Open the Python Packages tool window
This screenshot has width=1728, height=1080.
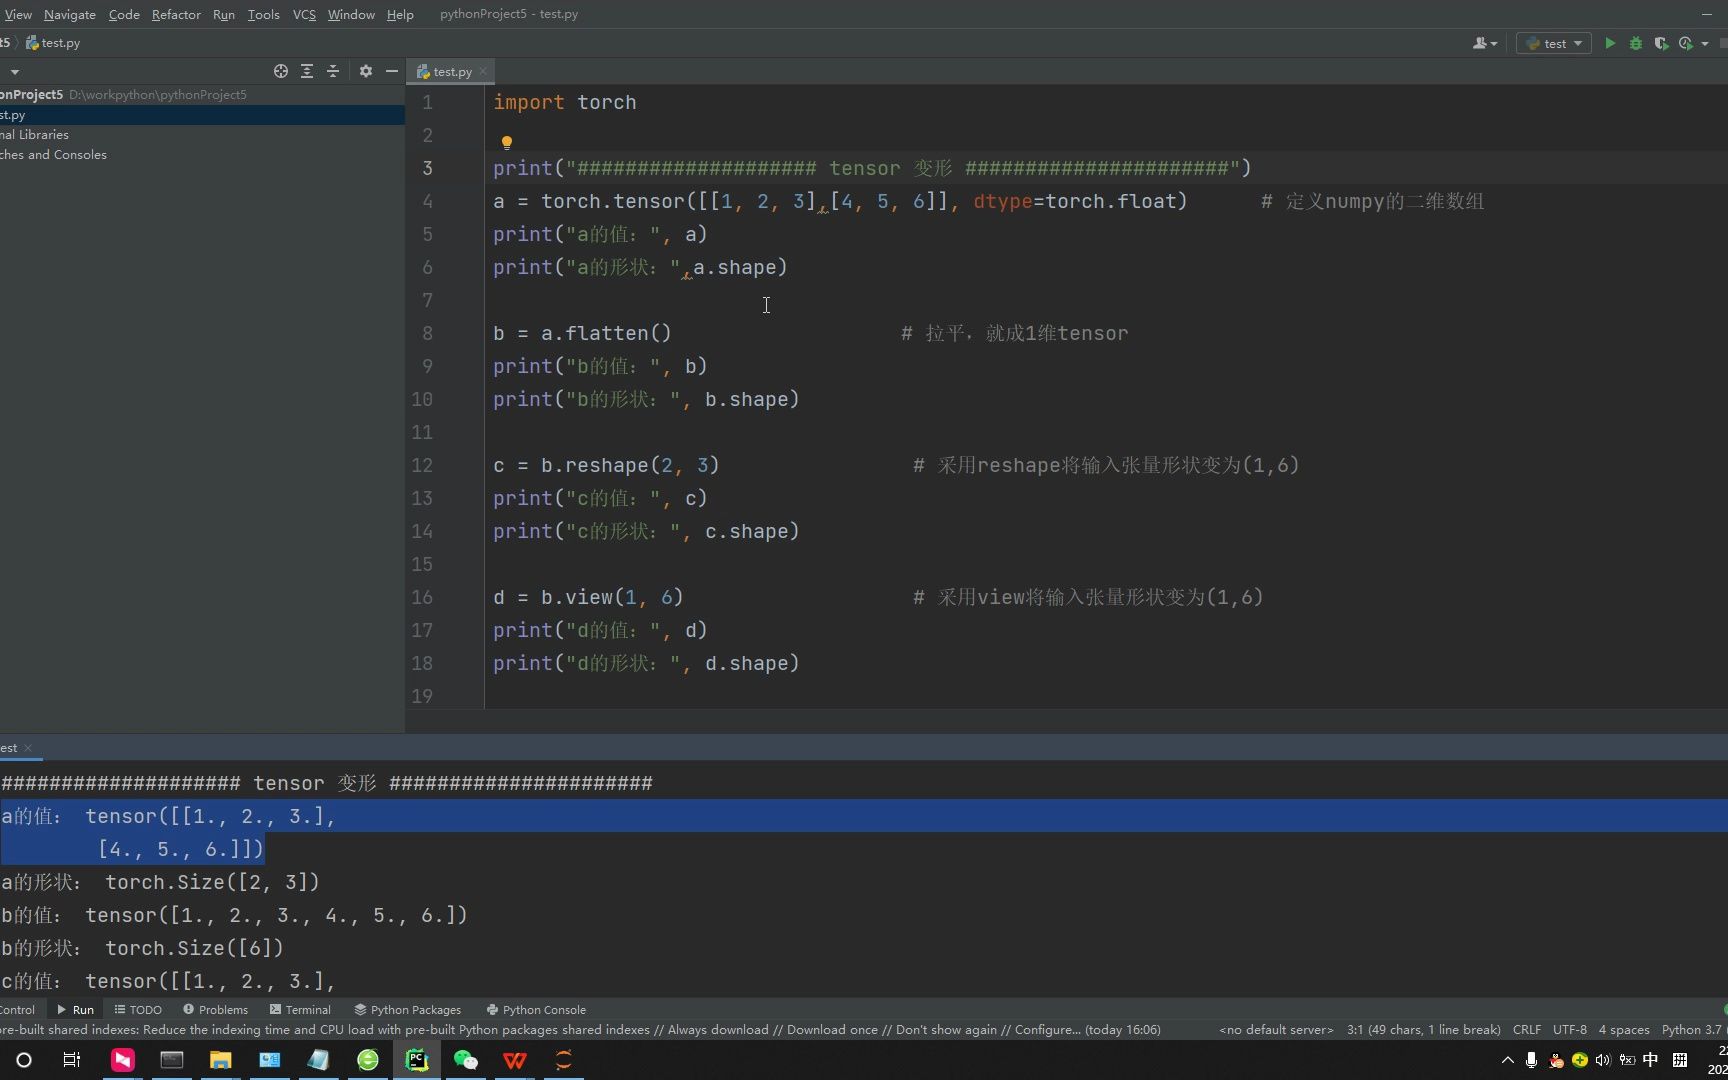[x=408, y=1009]
